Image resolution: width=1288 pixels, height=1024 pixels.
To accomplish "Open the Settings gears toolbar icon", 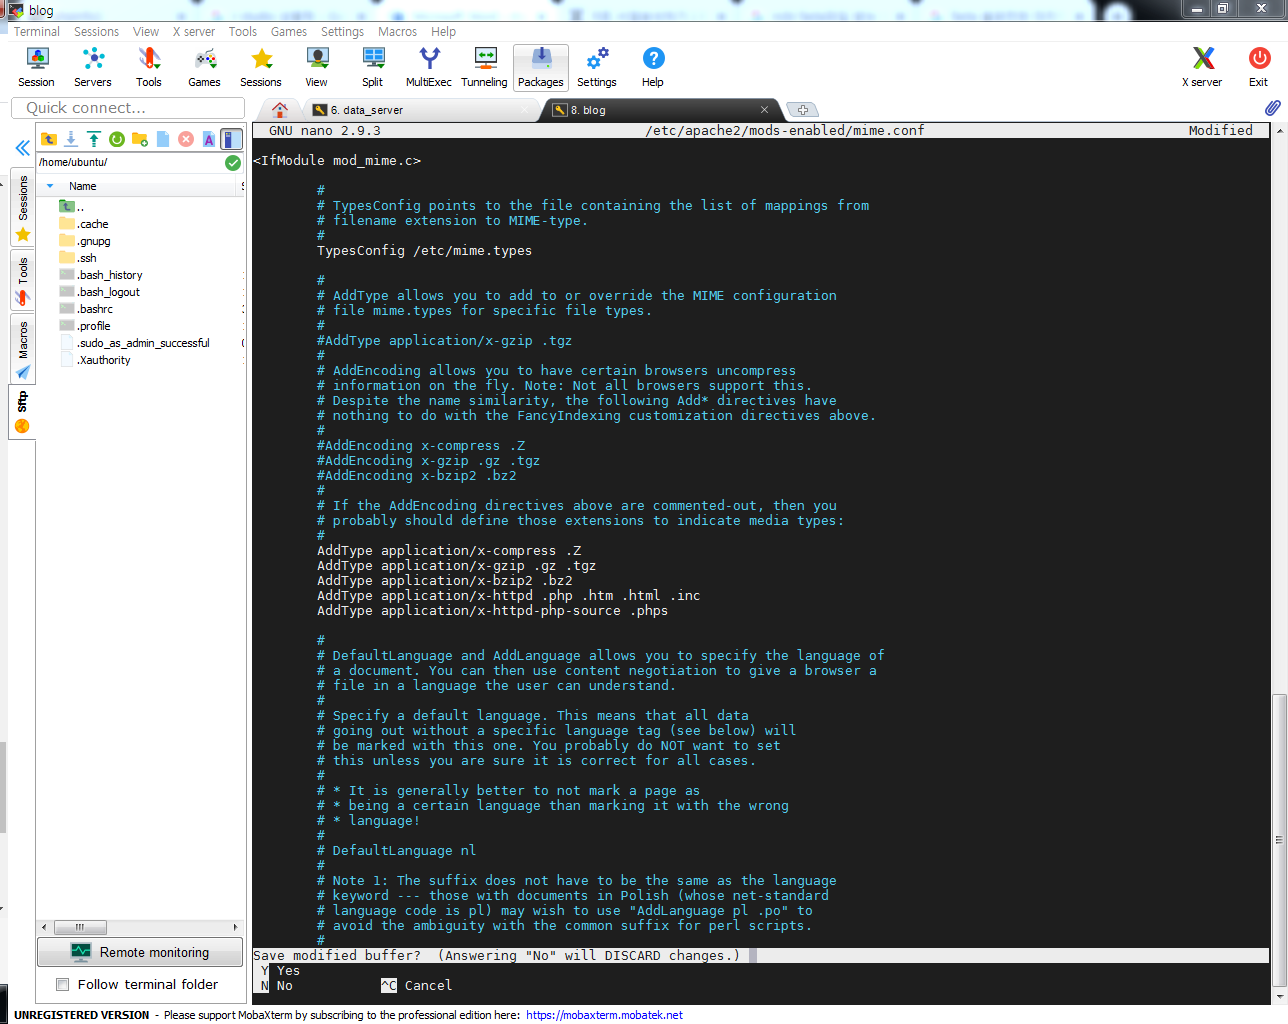I will (597, 68).
